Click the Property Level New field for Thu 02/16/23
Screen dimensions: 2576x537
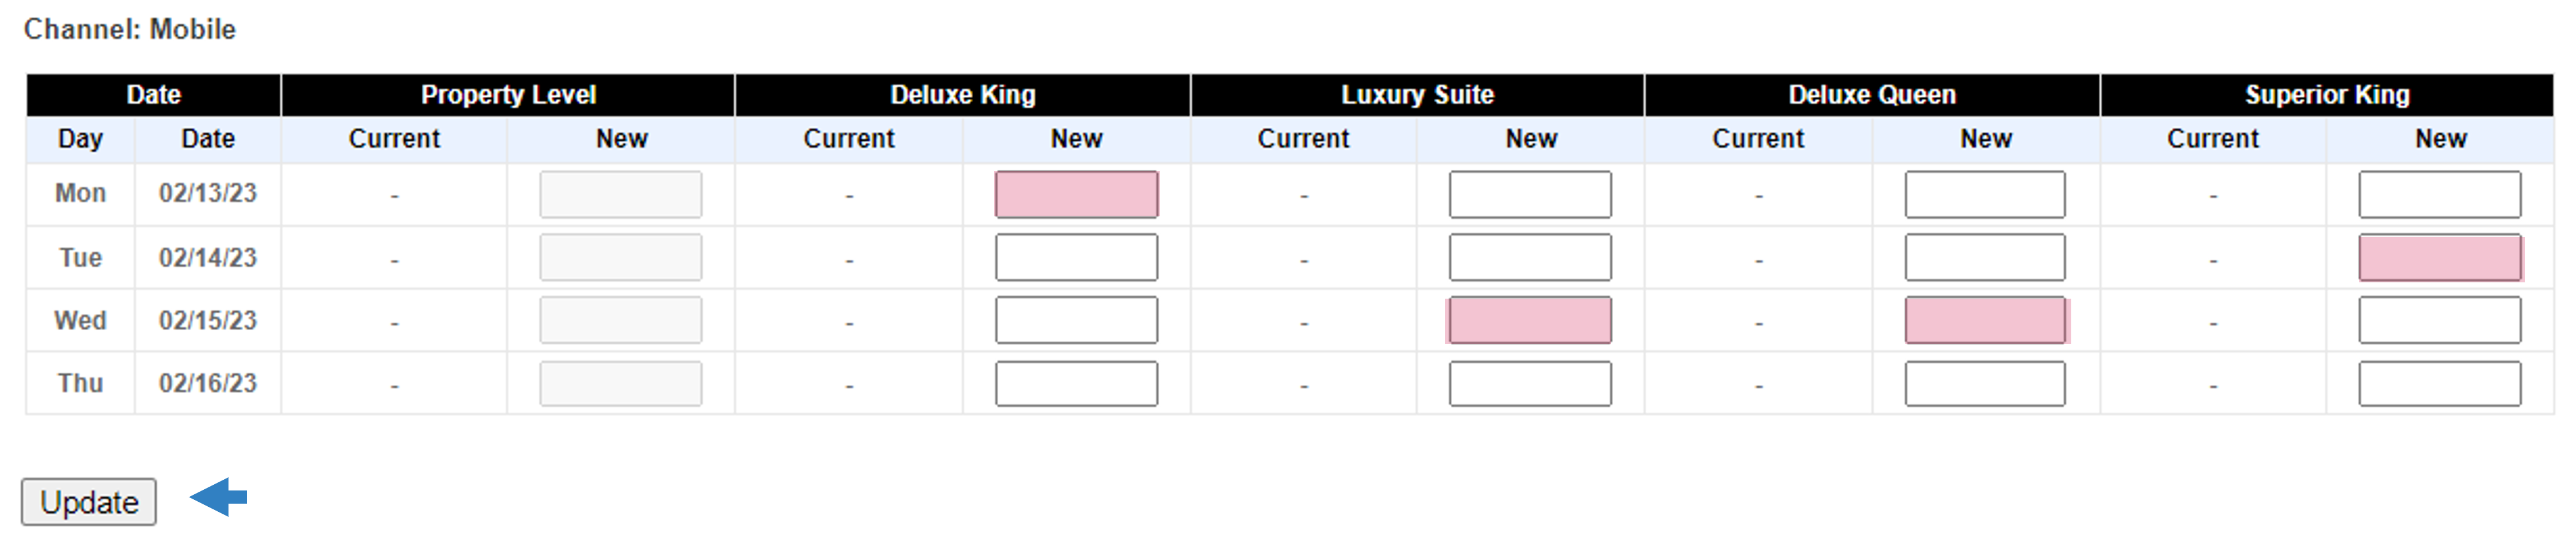point(621,384)
